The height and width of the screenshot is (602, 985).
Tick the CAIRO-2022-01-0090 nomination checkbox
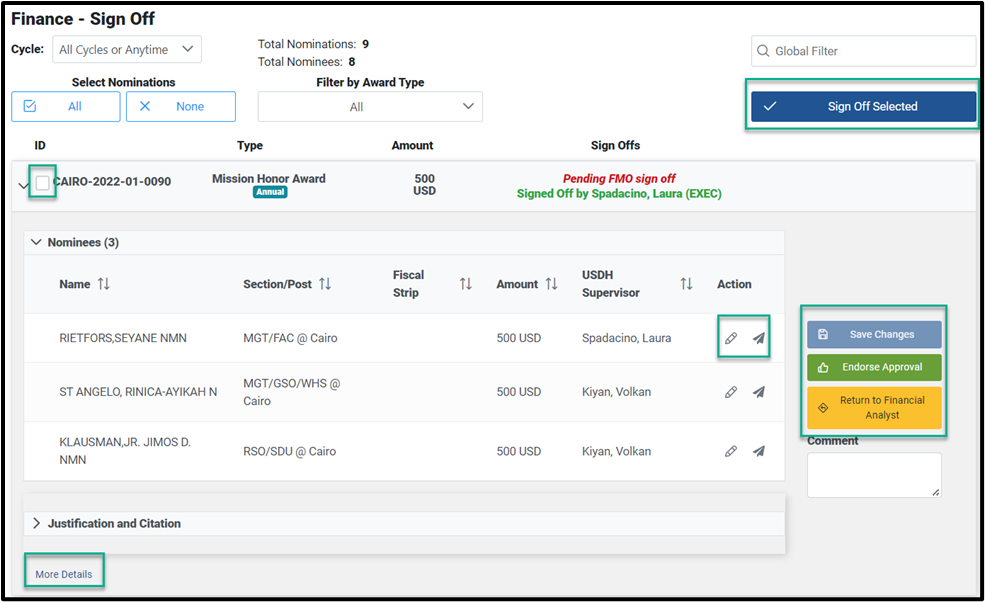pos(42,183)
